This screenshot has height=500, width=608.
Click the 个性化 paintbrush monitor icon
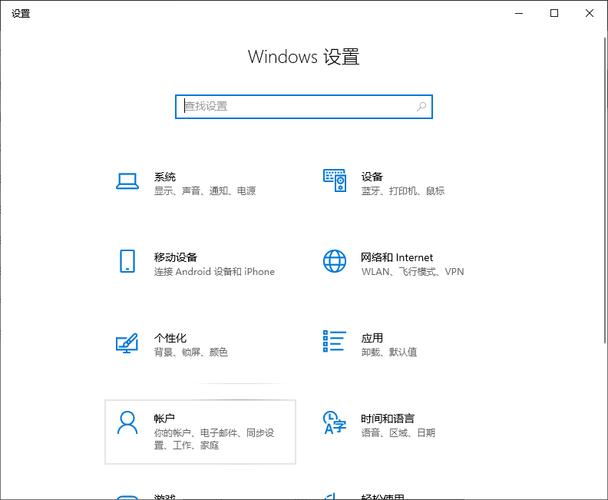click(127, 343)
